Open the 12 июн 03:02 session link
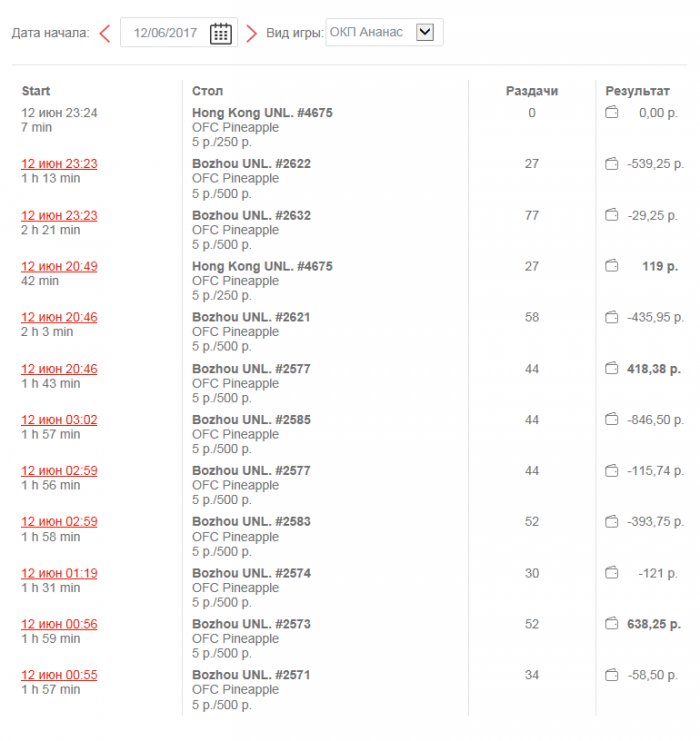 tap(59, 420)
